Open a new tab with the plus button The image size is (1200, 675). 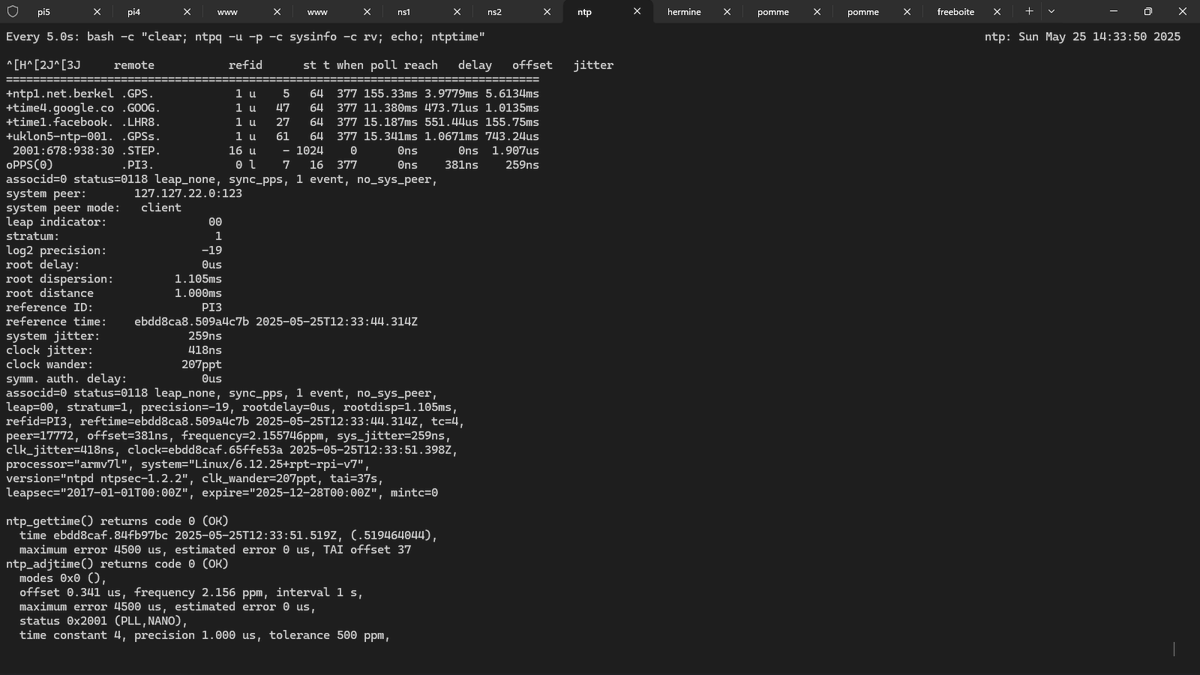(1029, 11)
